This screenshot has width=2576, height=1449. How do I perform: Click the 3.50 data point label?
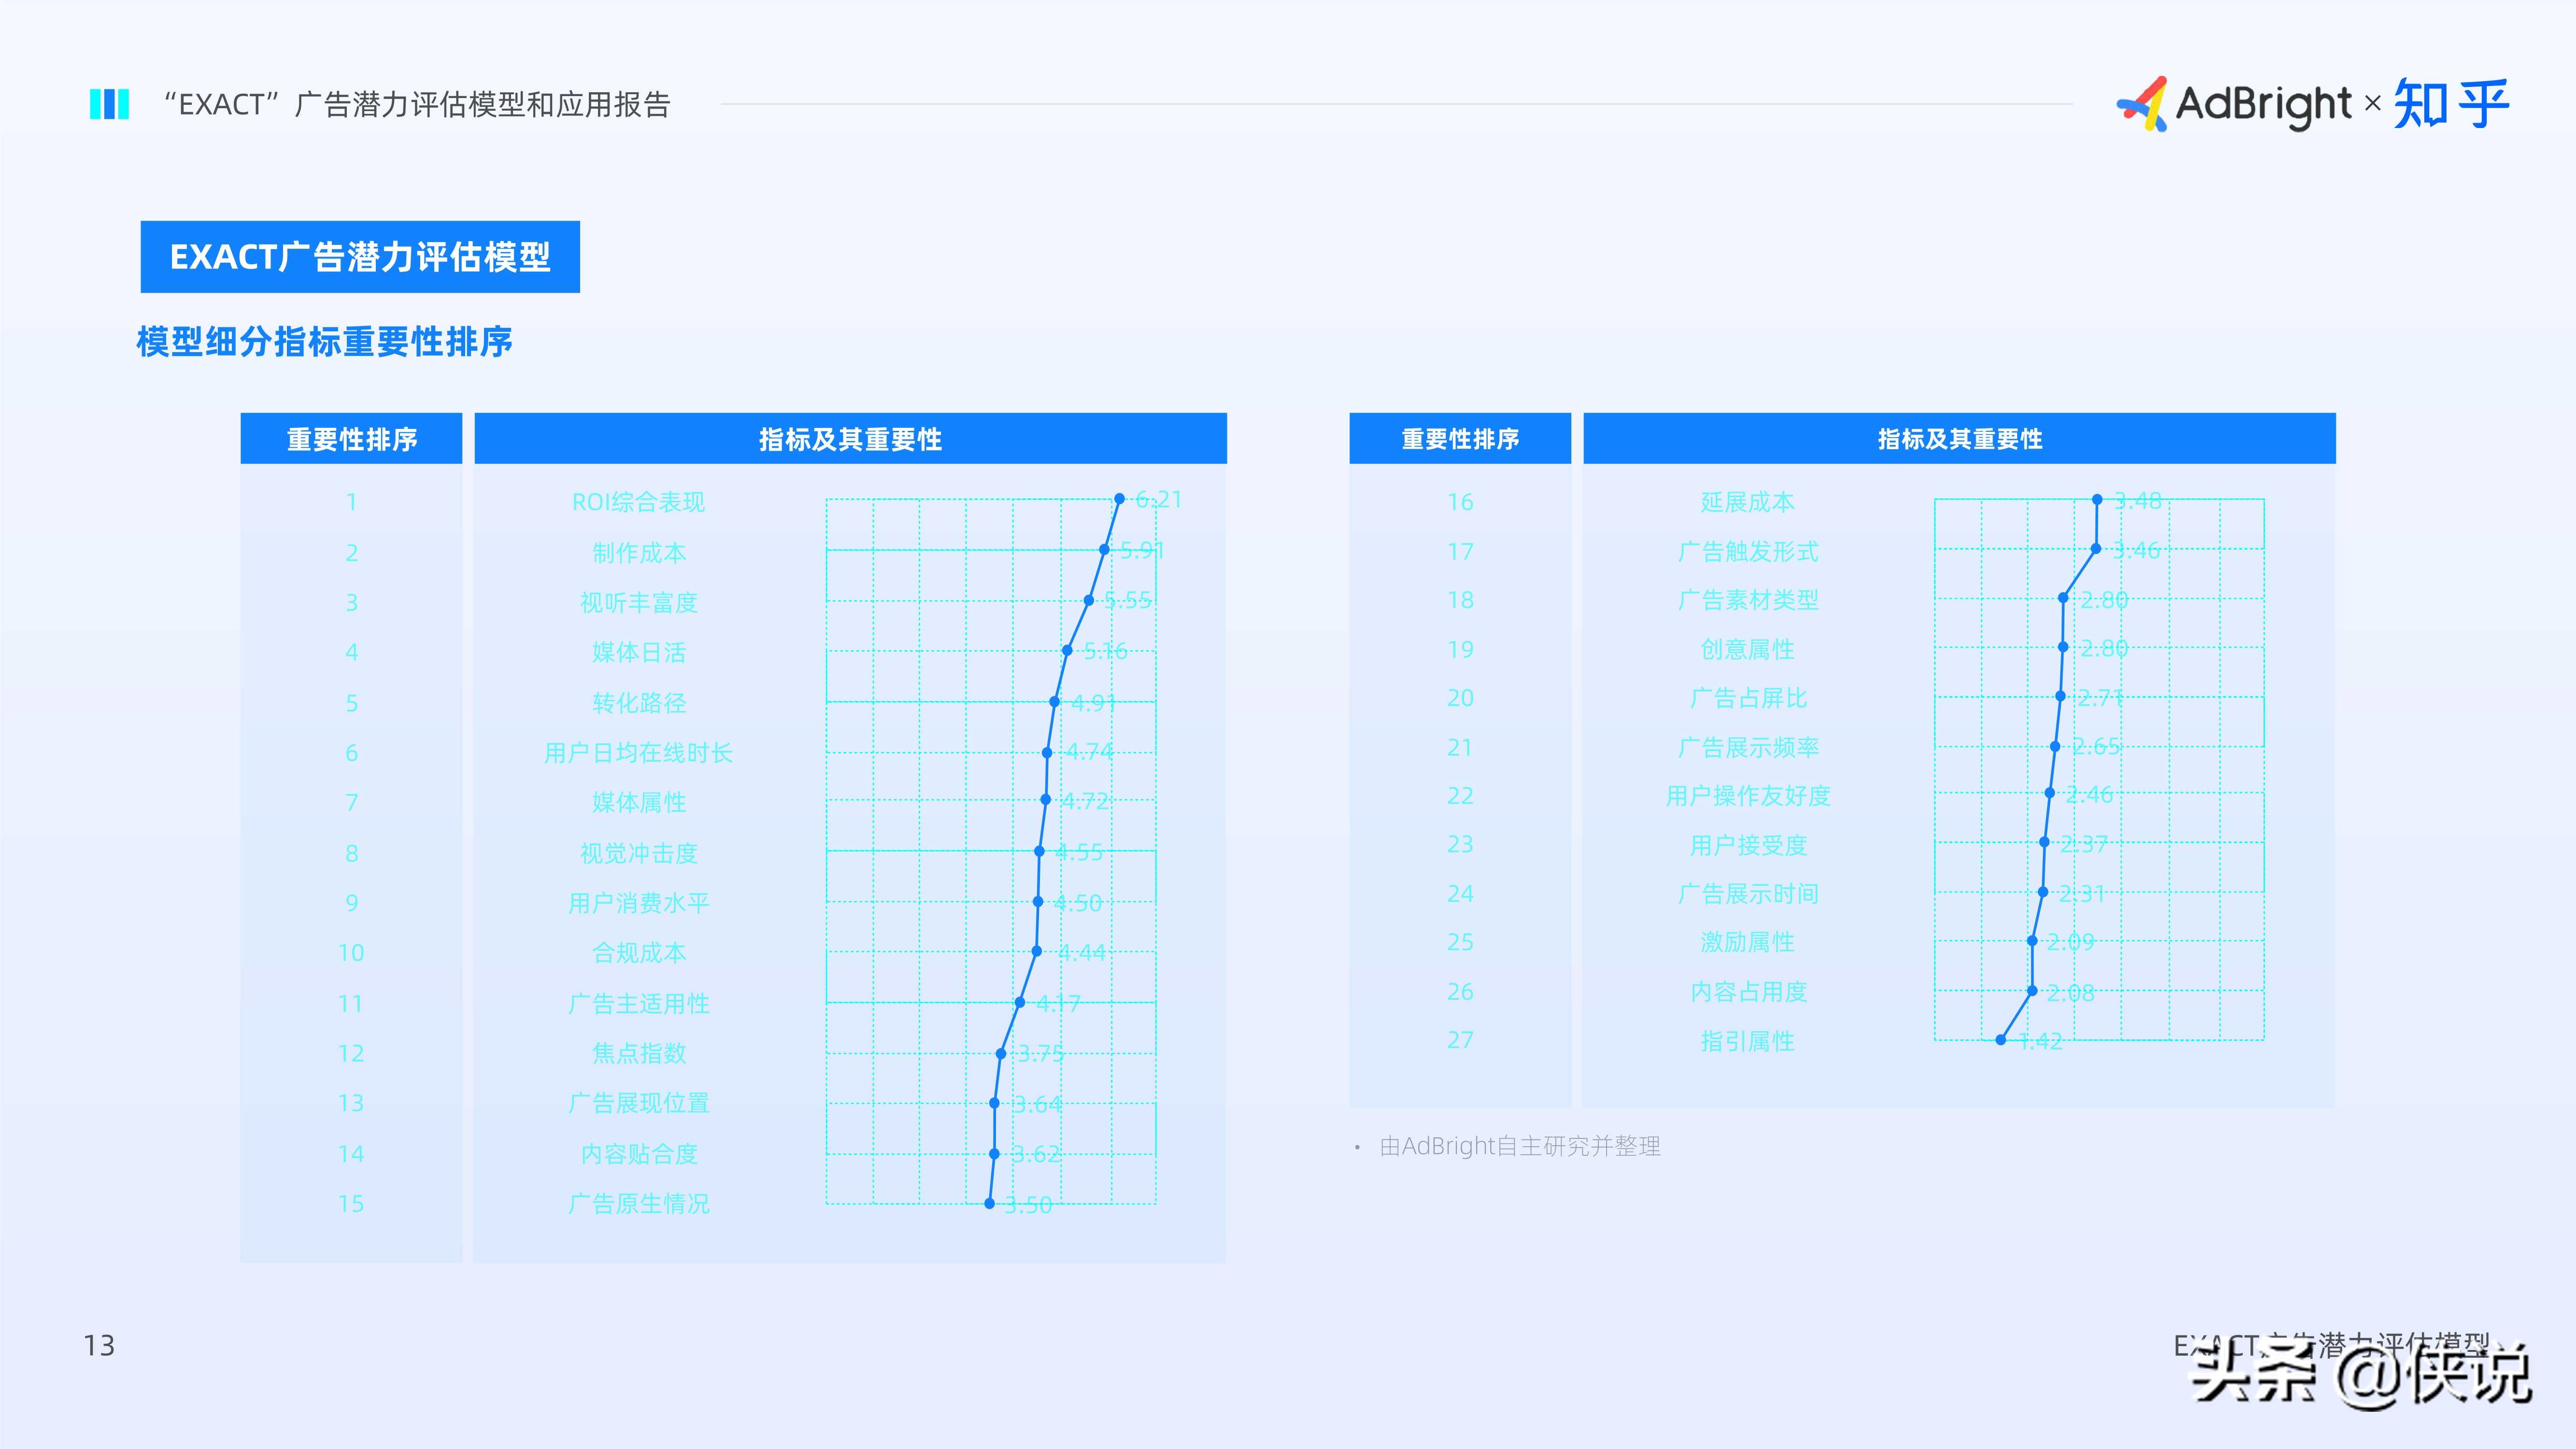(x=1028, y=1205)
